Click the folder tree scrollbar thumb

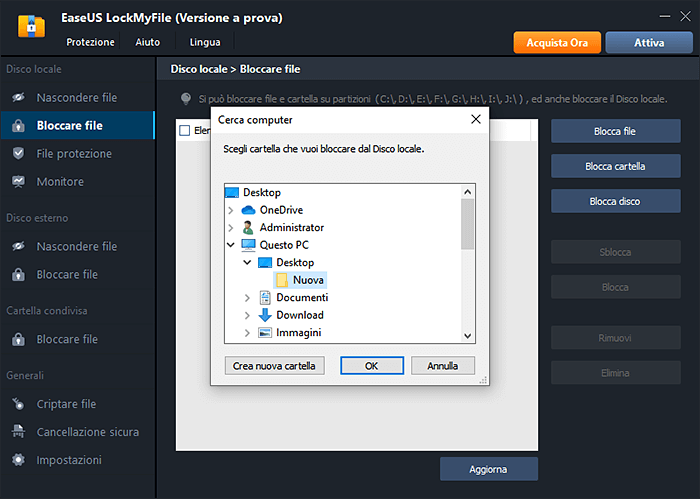tap(467, 224)
